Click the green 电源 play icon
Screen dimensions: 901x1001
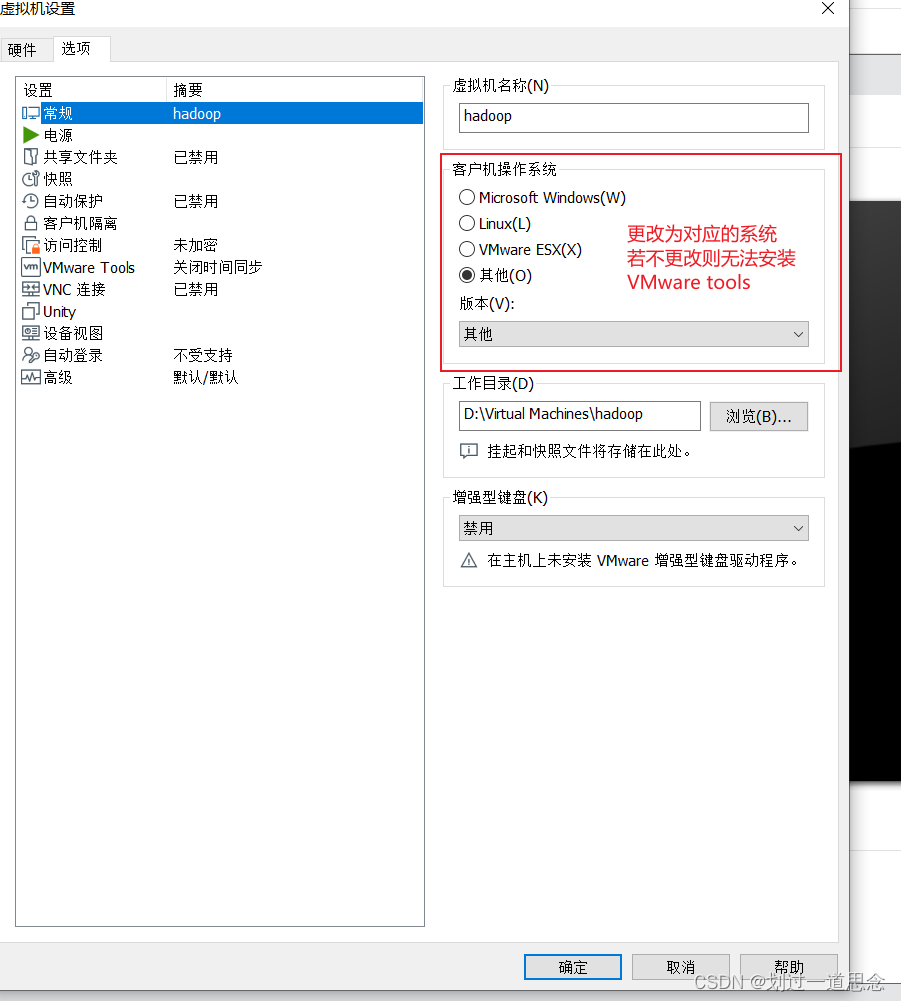point(31,135)
